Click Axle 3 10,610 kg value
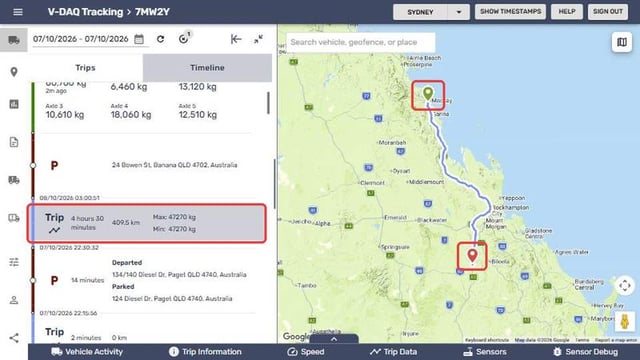The width and height of the screenshot is (640, 360). point(65,115)
